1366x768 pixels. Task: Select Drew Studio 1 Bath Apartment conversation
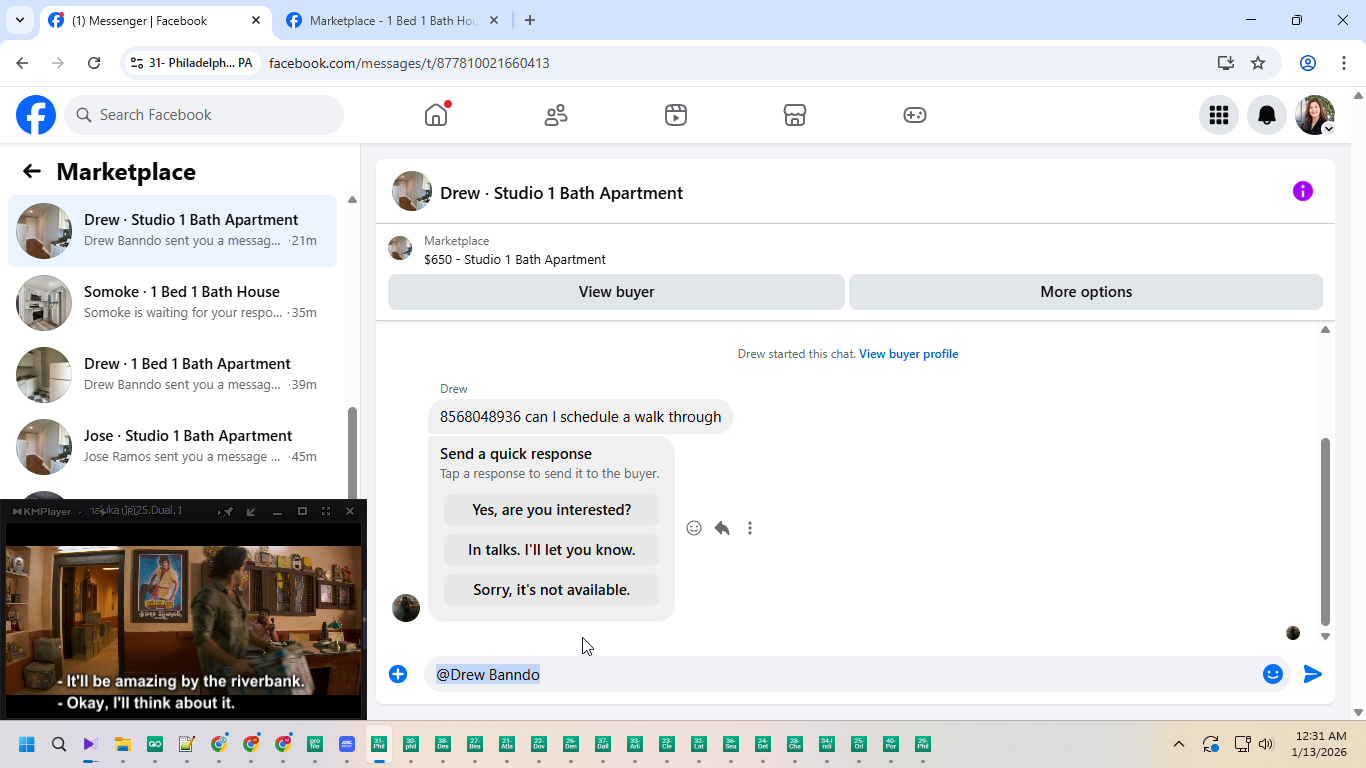coord(172,231)
